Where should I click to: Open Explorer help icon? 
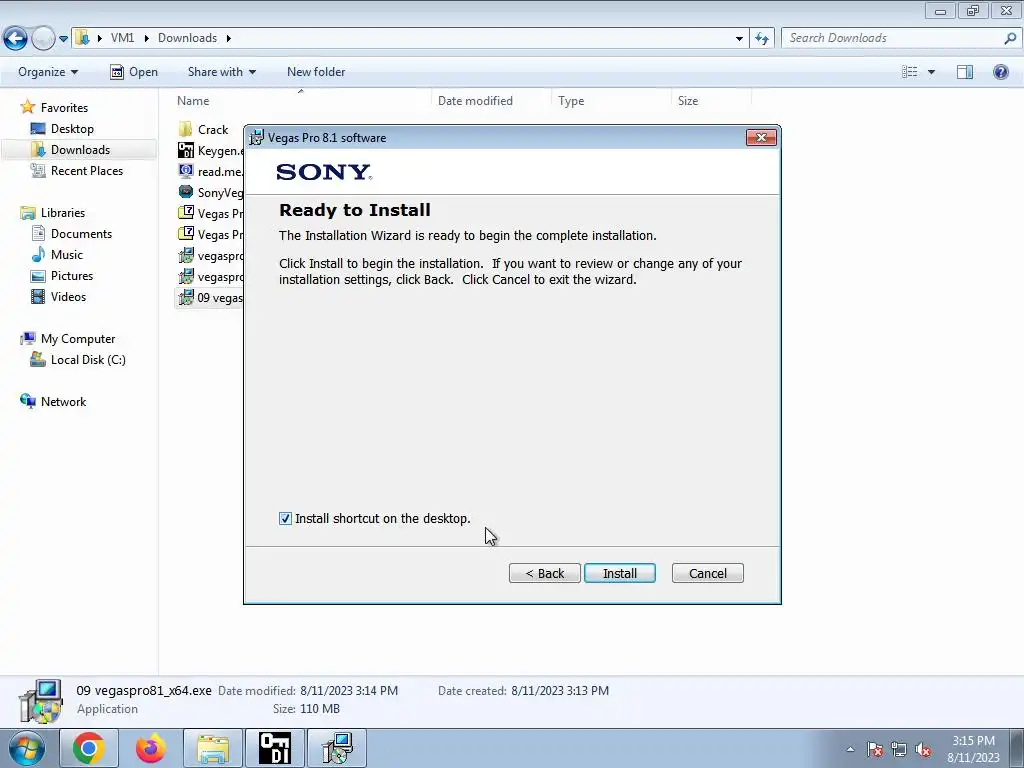coord(1000,72)
